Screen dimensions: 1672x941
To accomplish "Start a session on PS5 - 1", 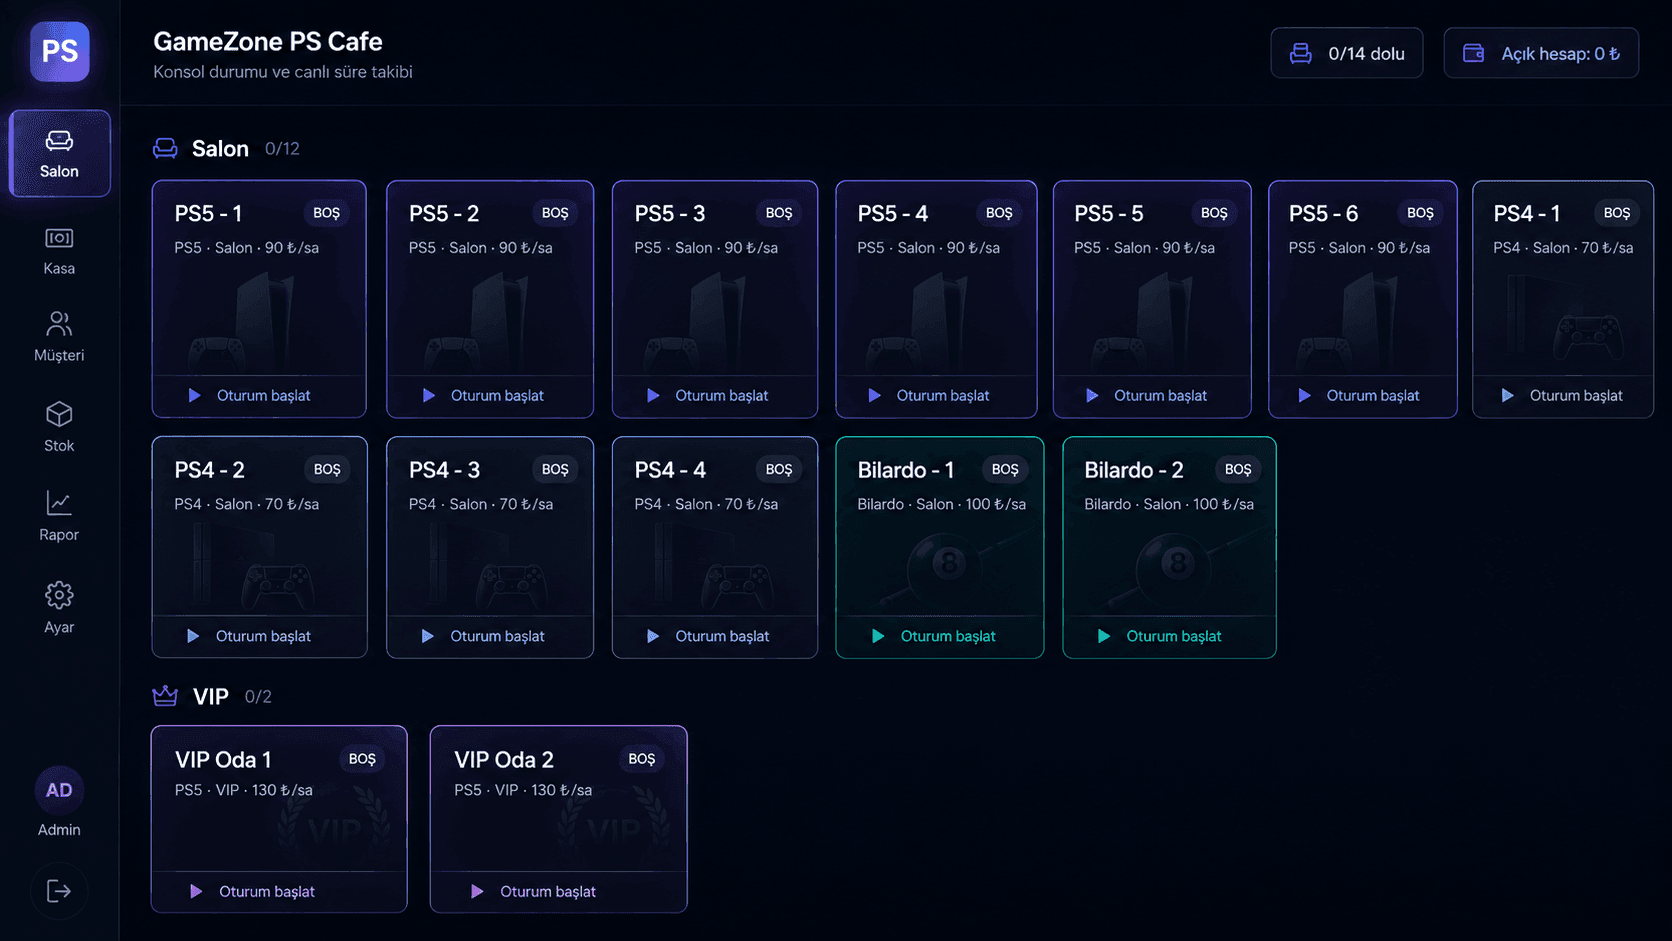I will pyautogui.click(x=259, y=396).
